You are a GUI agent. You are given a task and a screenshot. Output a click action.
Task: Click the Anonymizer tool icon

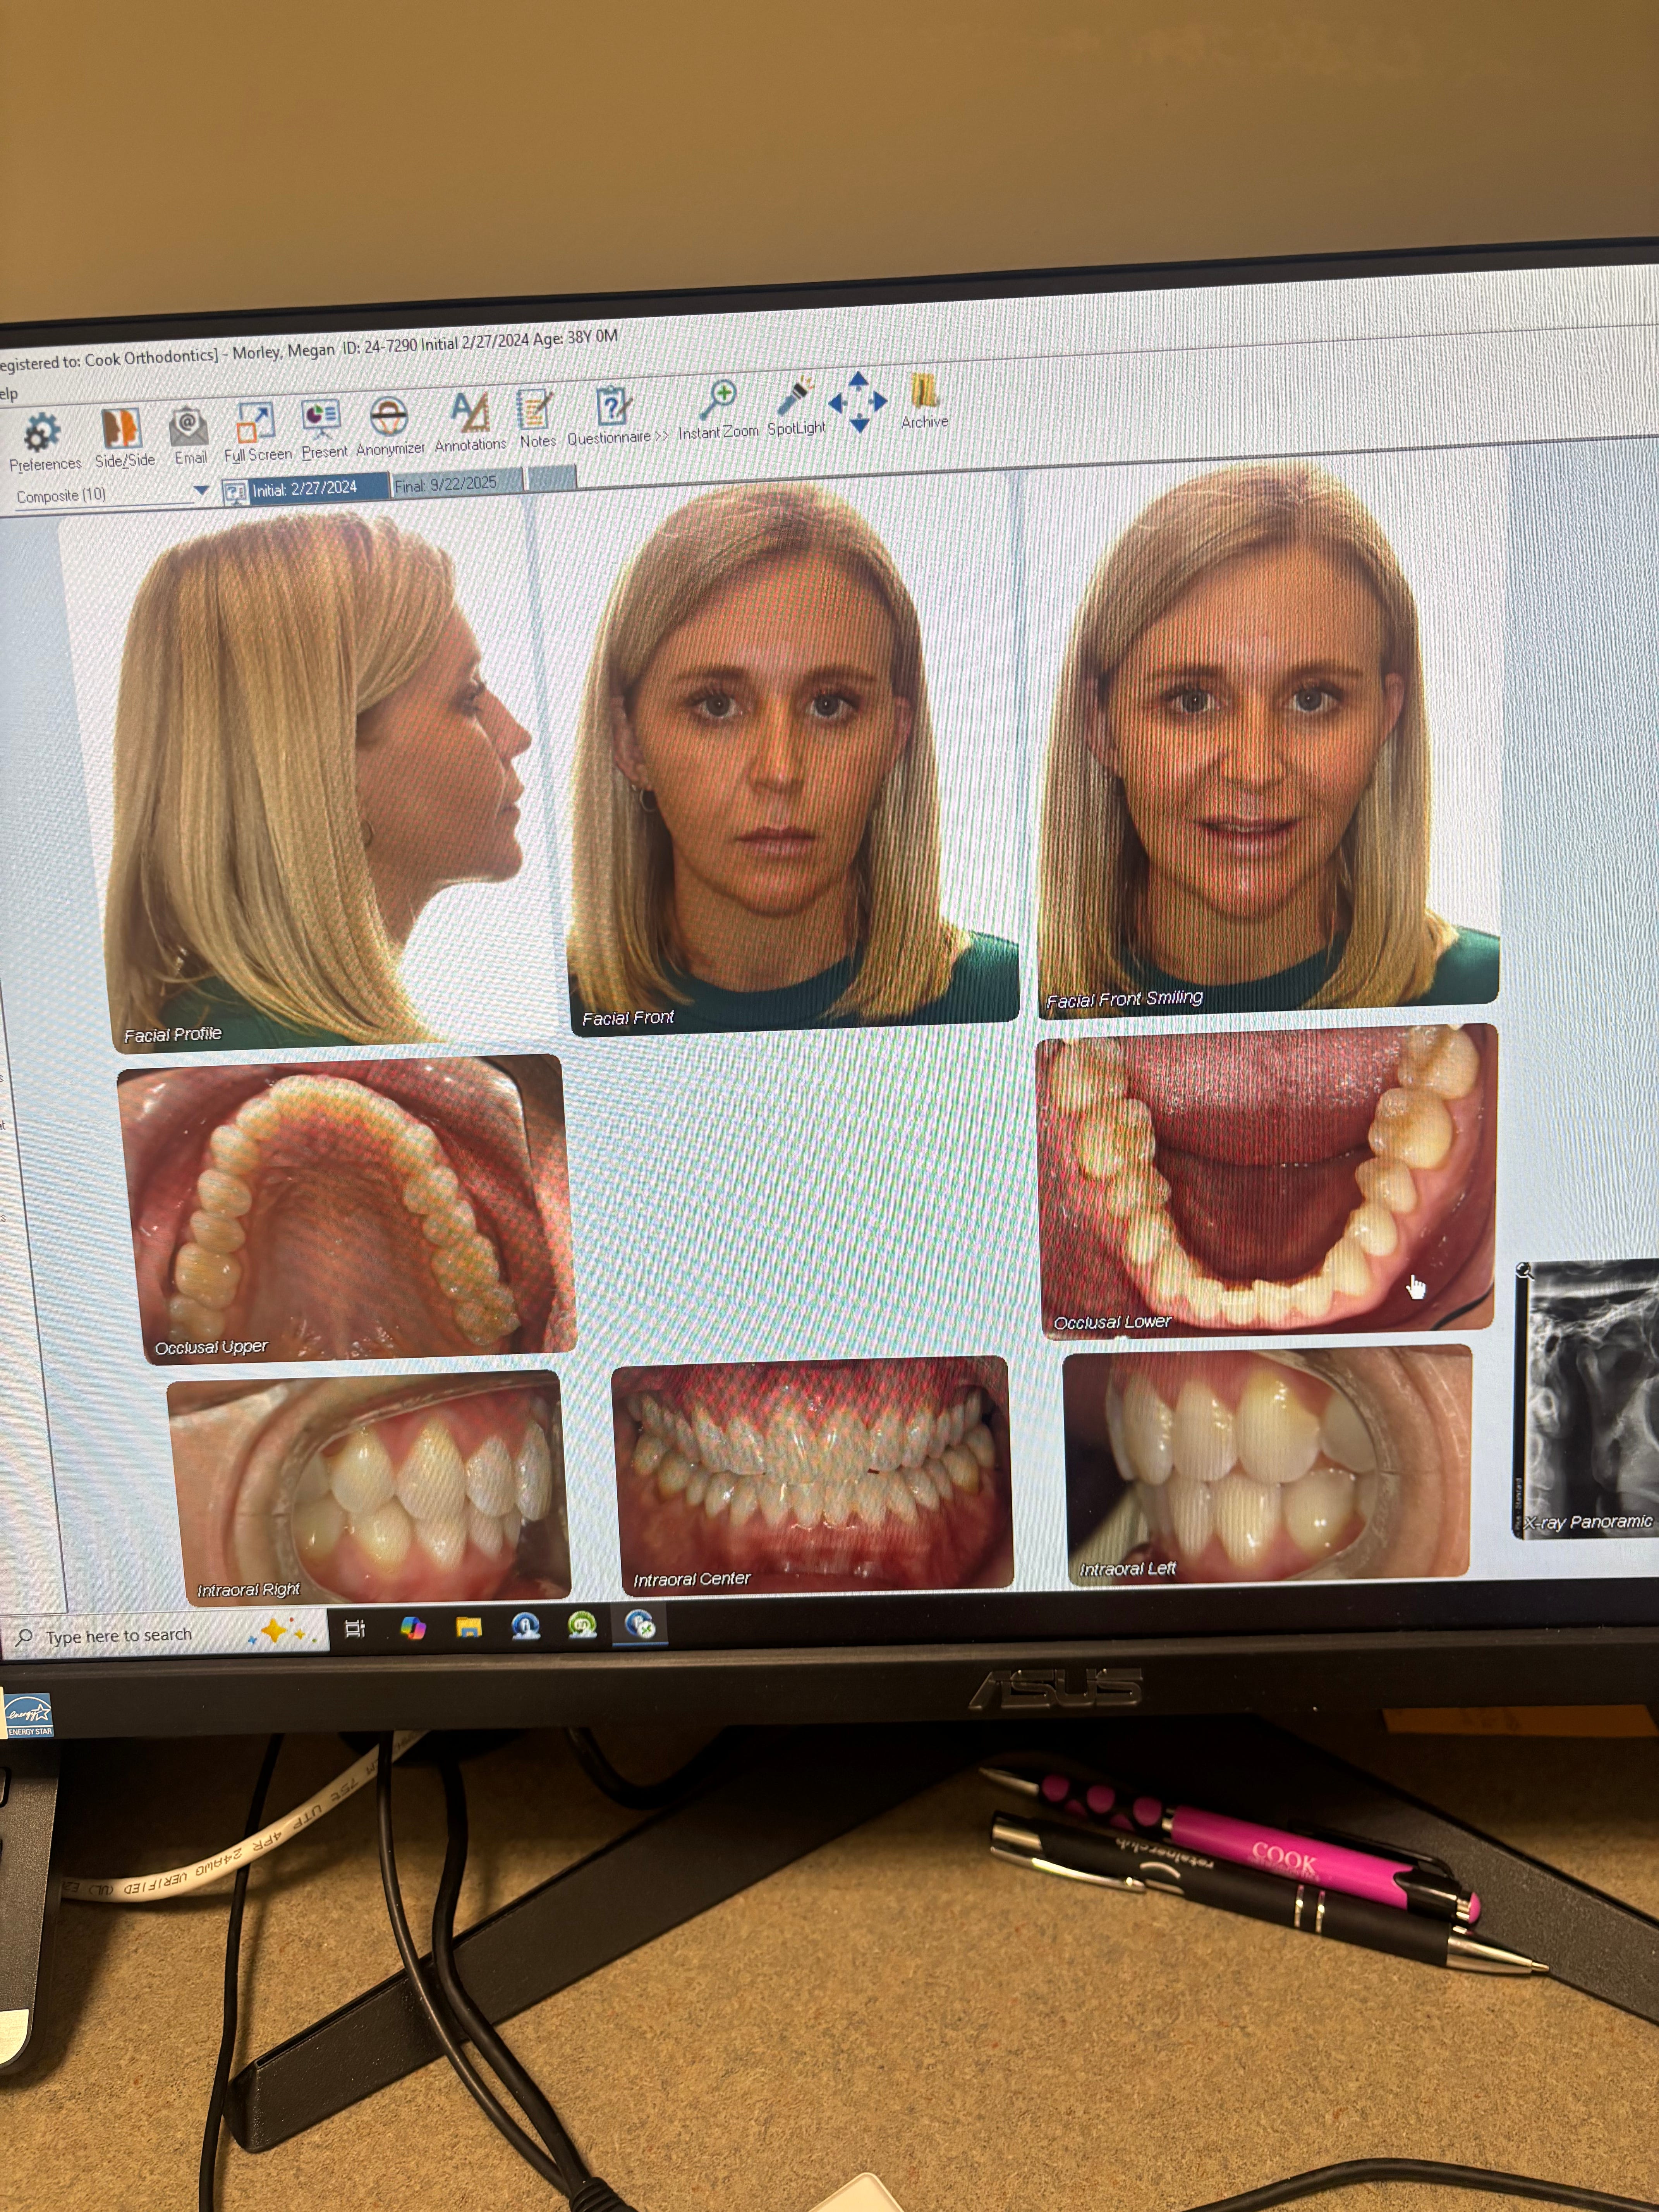point(388,416)
